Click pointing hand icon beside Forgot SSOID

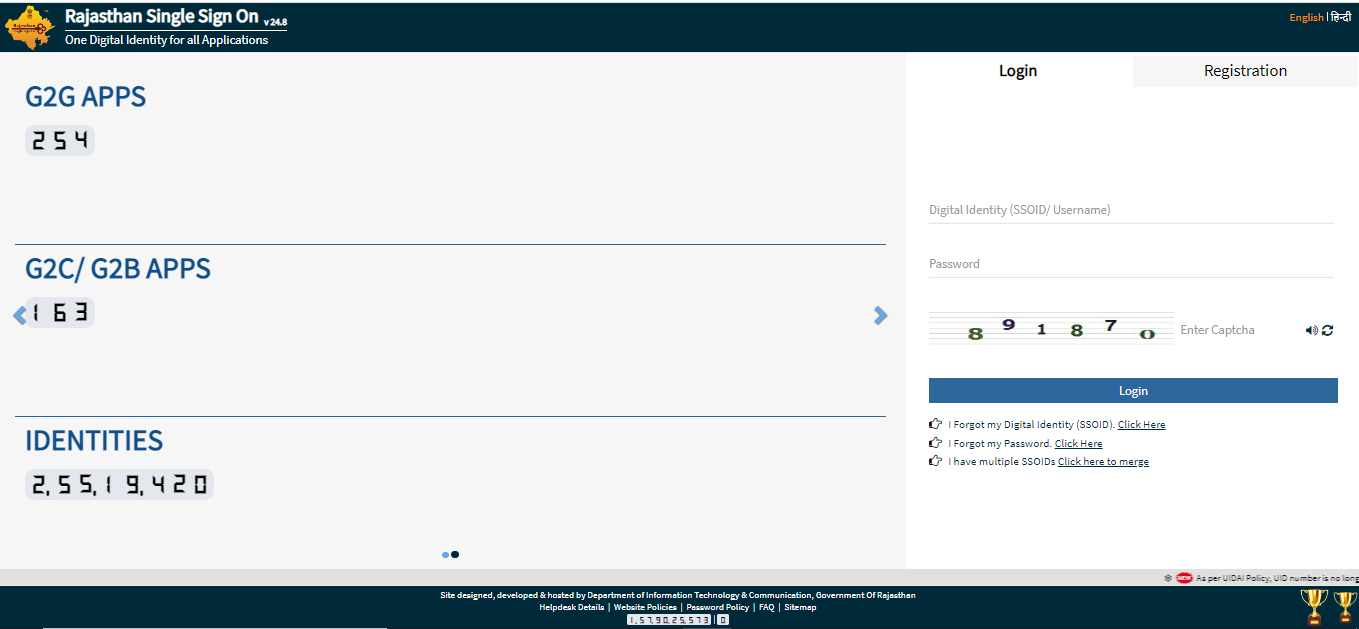(935, 424)
